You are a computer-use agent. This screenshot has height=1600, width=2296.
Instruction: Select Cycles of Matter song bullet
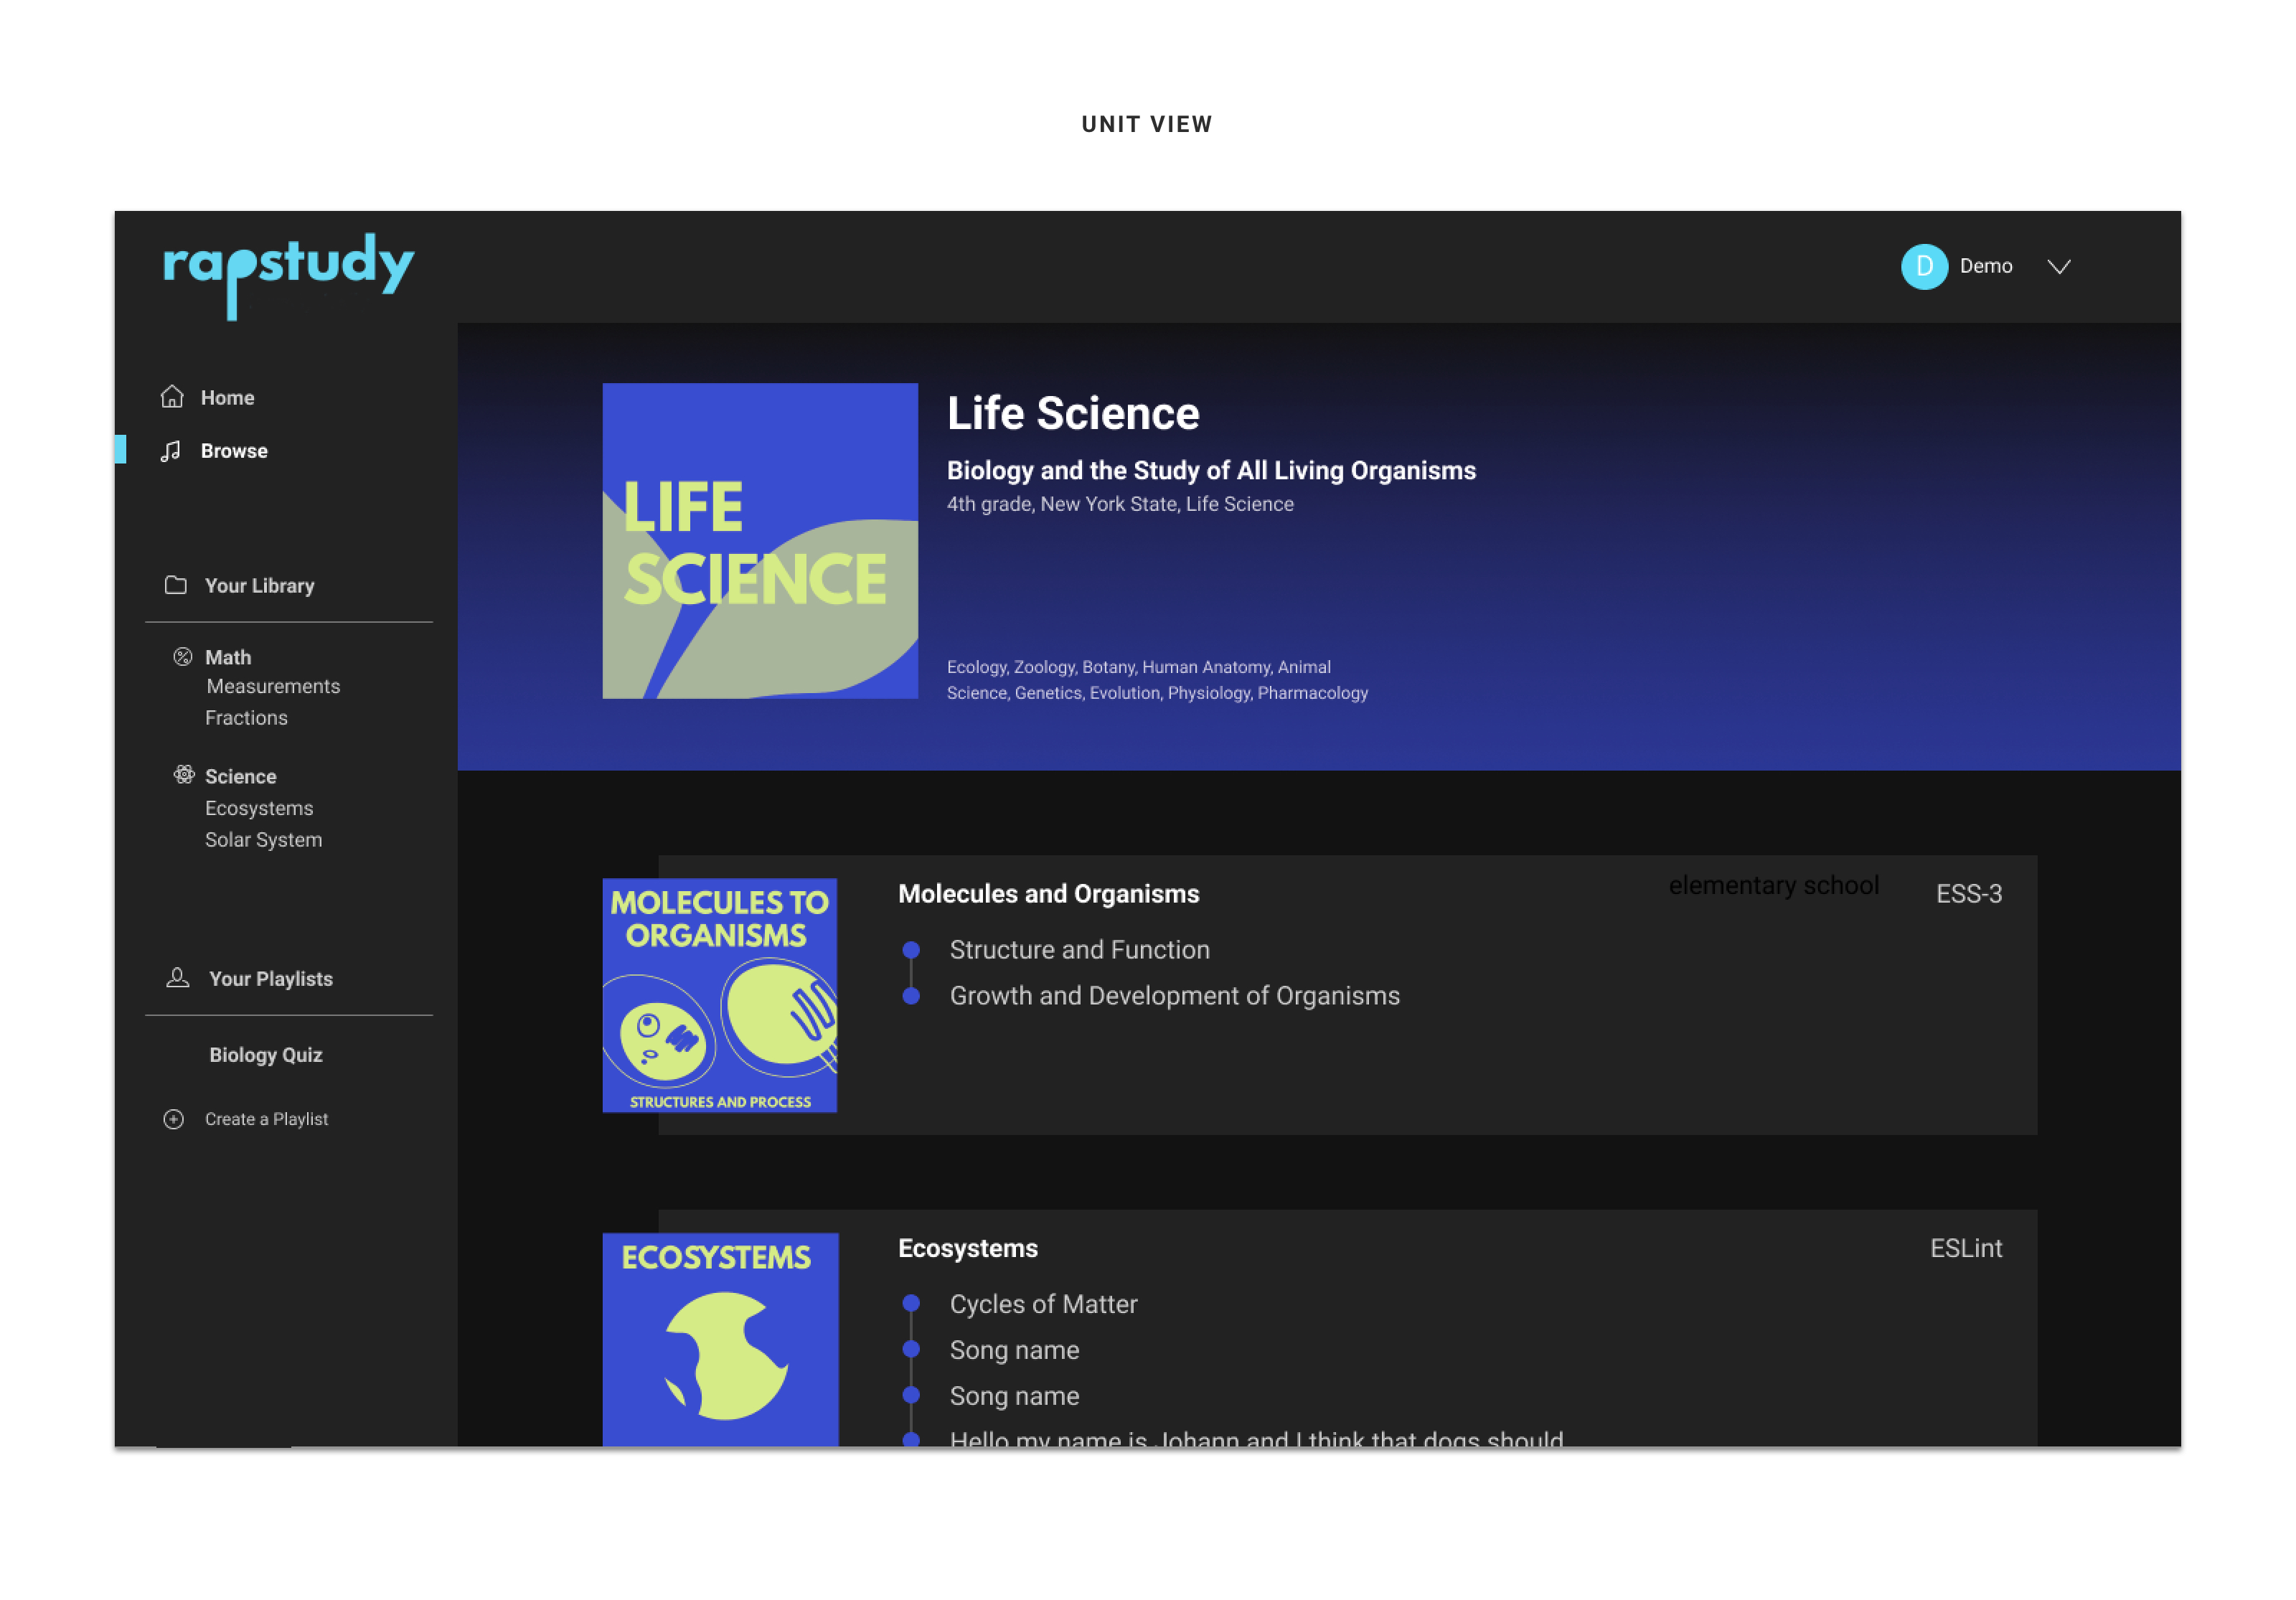(911, 1304)
